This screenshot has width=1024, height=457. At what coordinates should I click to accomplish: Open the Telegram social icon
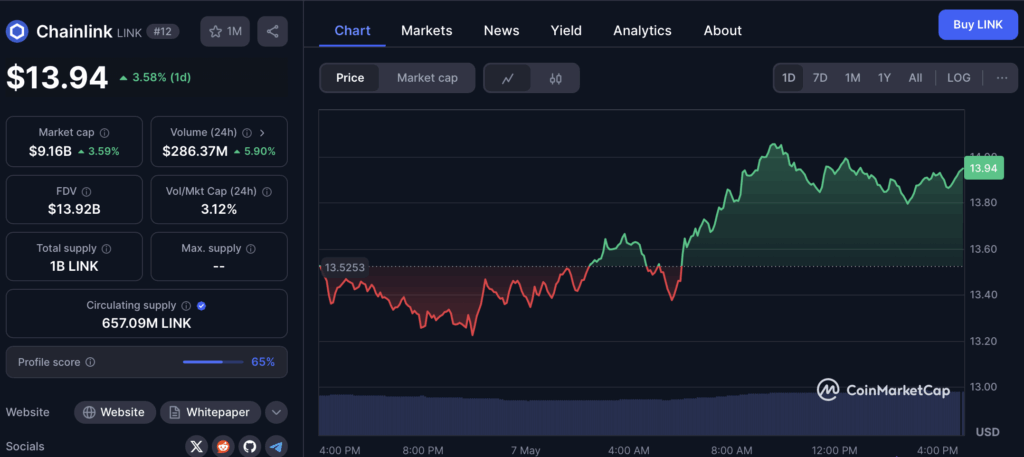276,447
